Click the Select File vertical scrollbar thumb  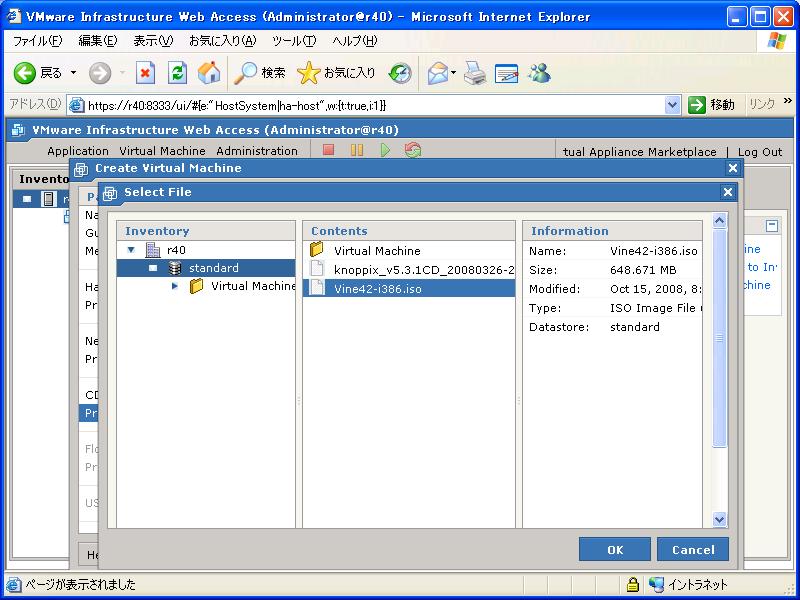tap(719, 338)
